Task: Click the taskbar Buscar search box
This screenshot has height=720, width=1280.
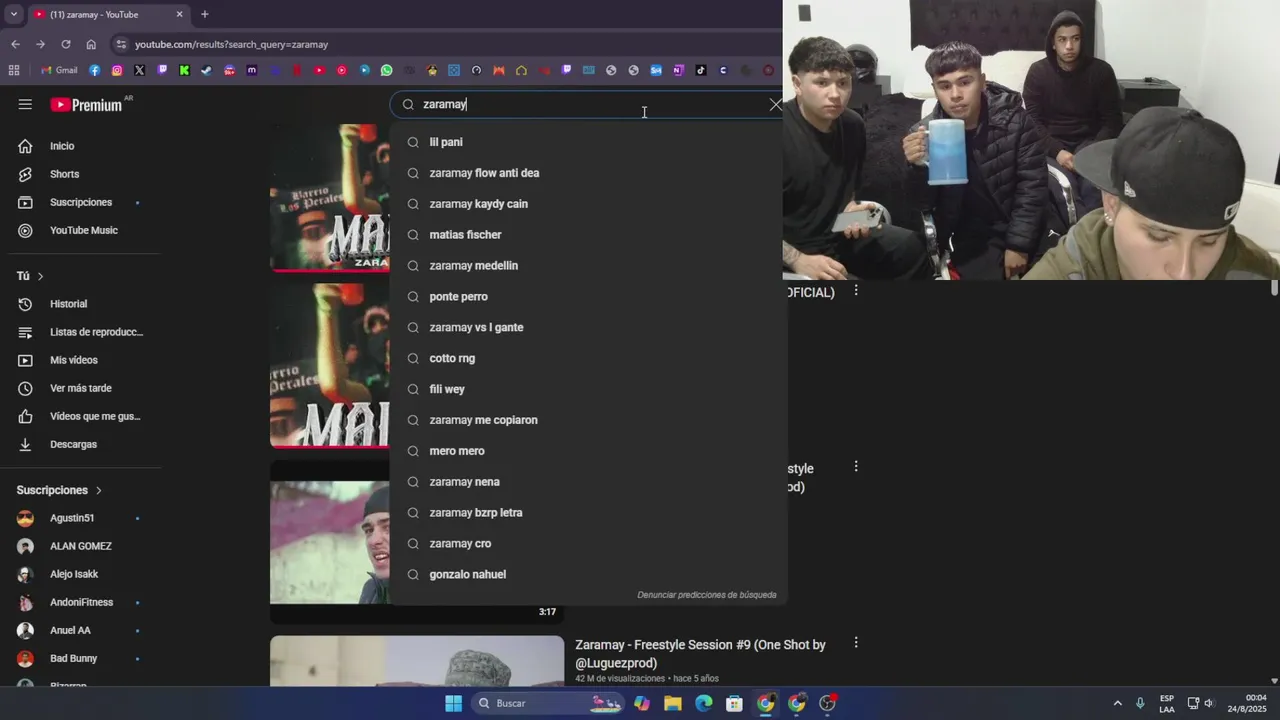Action: pyautogui.click(x=548, y=703)
